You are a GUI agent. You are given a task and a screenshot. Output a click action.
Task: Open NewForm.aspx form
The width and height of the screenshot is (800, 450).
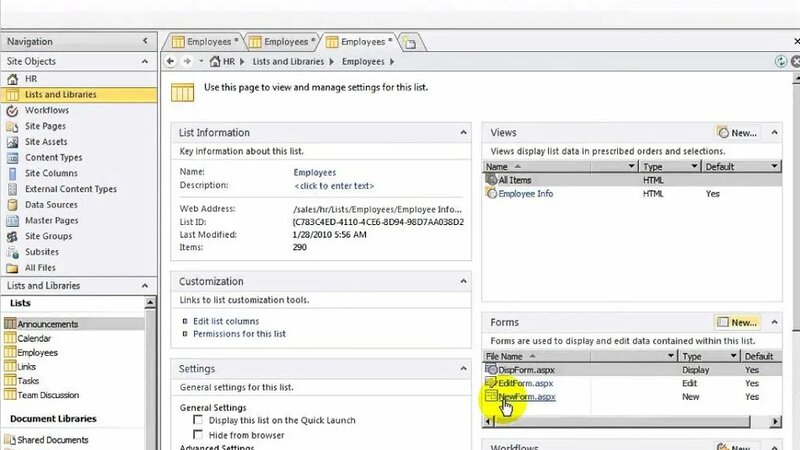(527, 396)
